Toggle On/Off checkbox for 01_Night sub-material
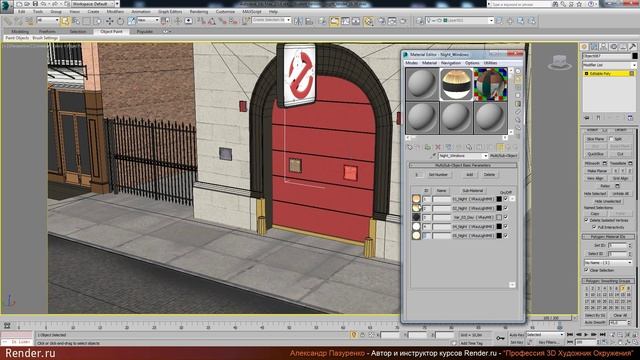640x360 pixels. click(506, 199)
